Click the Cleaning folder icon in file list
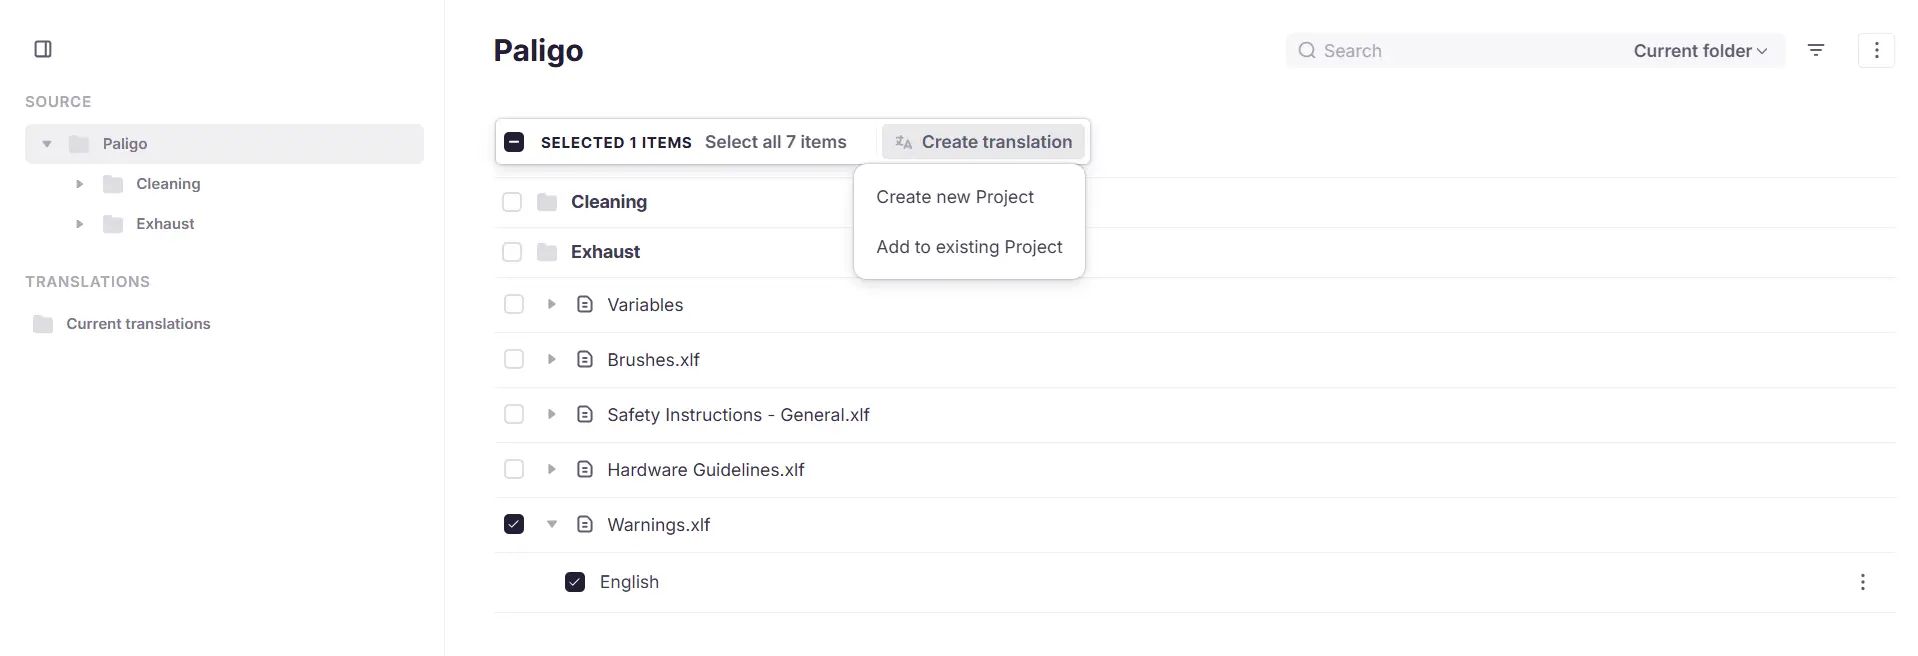The width and height of the screenshot is (1918, 656). click(547, 202)
